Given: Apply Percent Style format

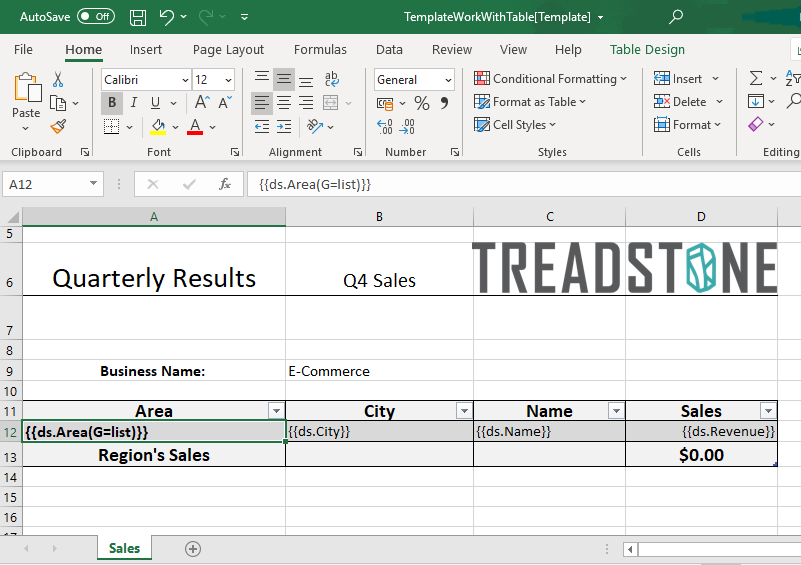Looking at the screenshot, I should (x=421, y=103).
